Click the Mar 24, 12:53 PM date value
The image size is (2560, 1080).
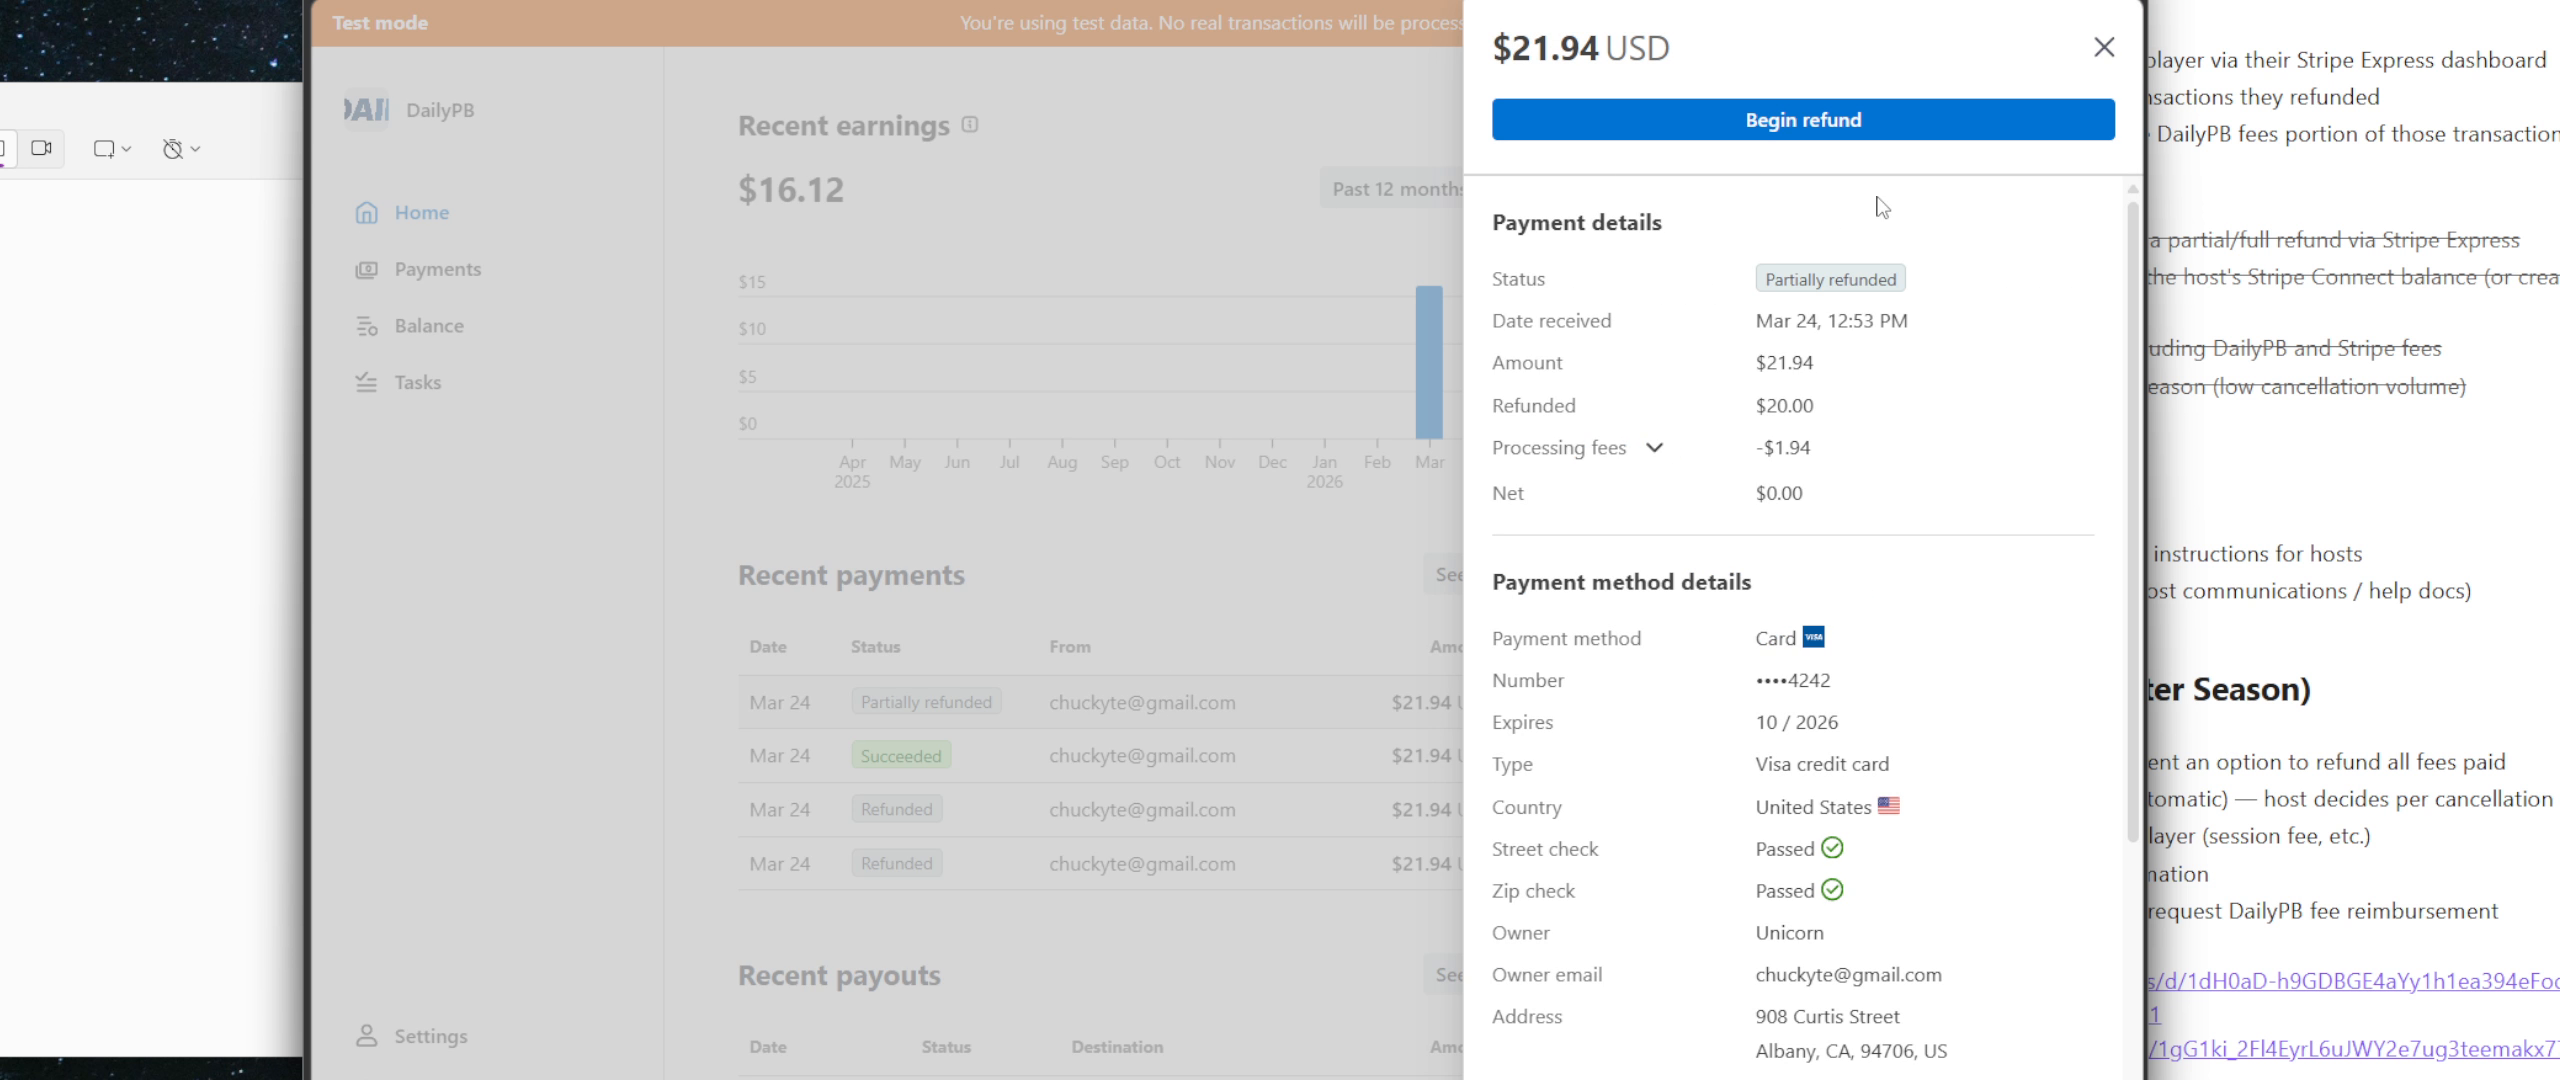pyautogui.click(x=1831, y=321)
